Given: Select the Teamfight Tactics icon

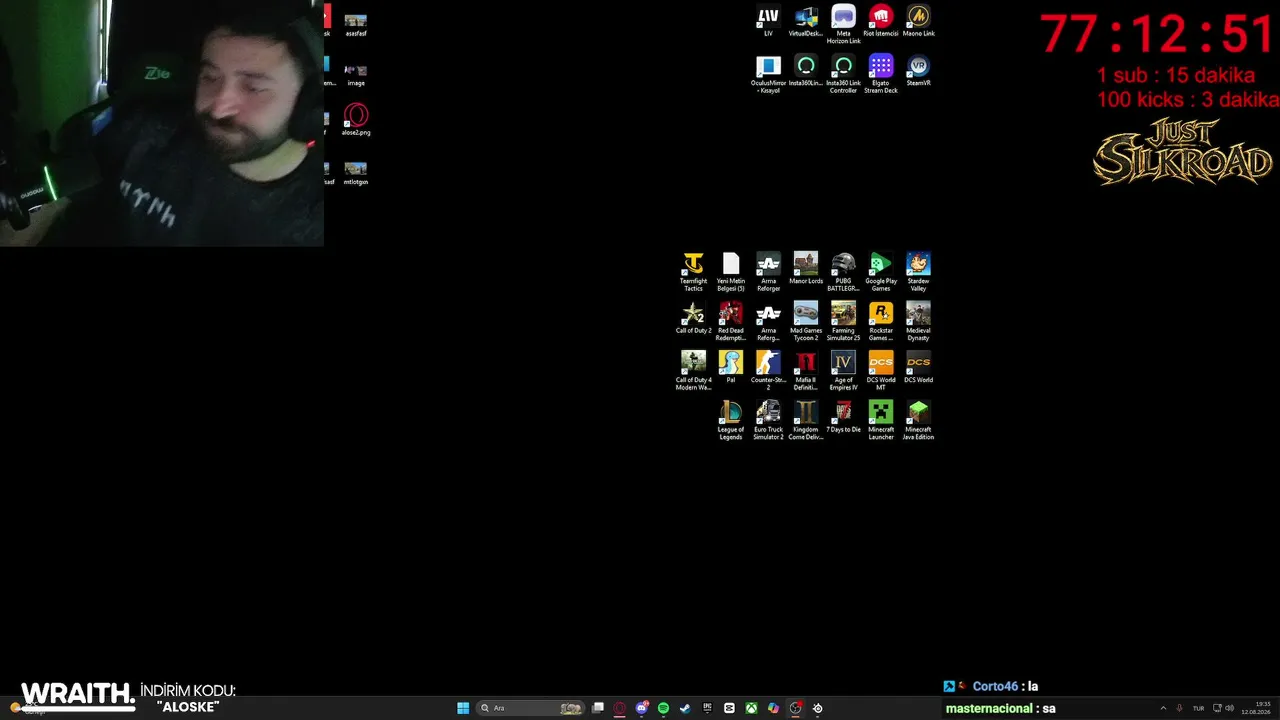Looking at the screenshot, I should click(x=693, y=272).
